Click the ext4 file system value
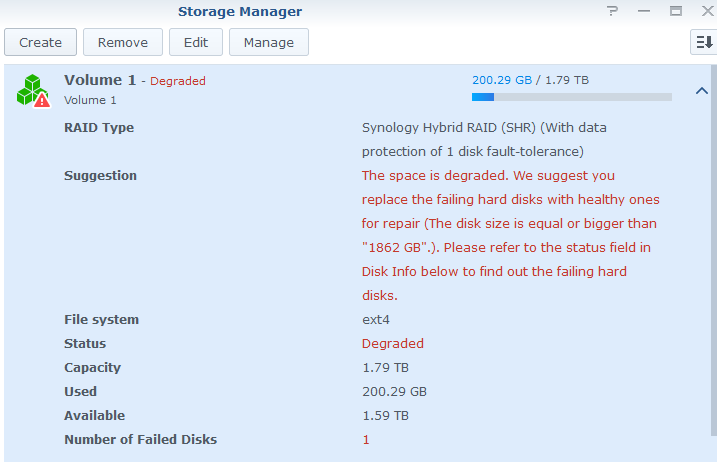This screenshot has height=462, width=717. tap(375, 319)
